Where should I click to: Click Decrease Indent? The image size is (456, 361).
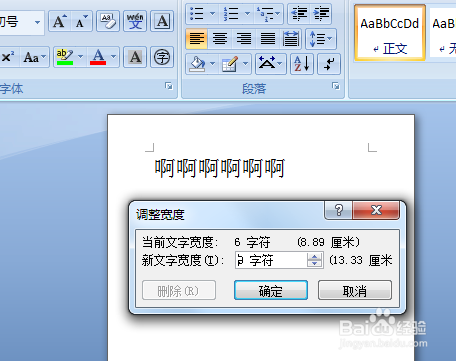[299, 14]
